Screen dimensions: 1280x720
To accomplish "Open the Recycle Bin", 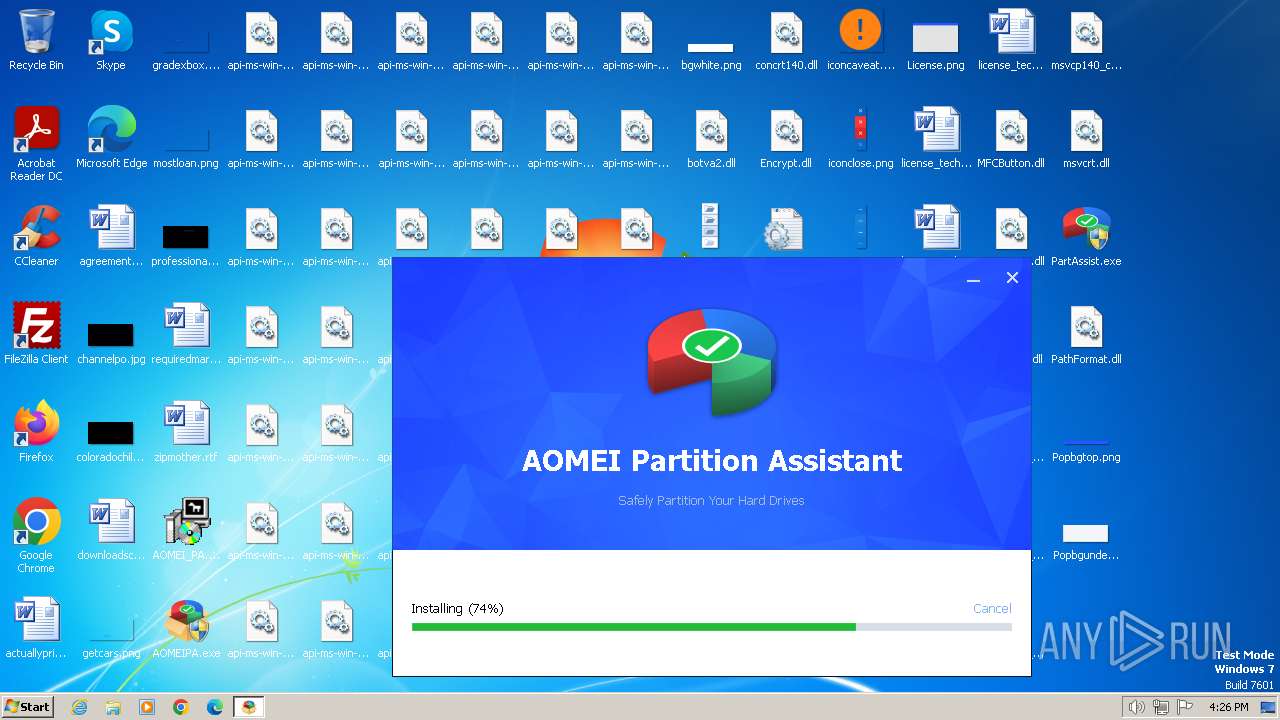I will click(36, 41).
